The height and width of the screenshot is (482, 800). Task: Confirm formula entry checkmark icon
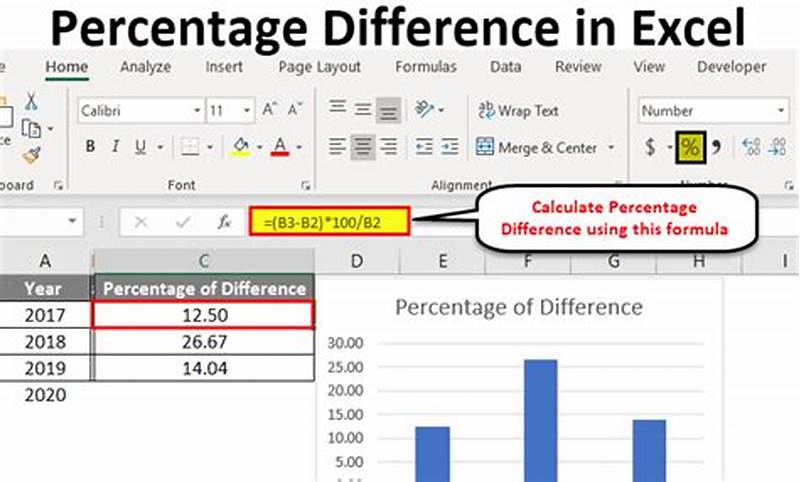[x=182, y=222]
